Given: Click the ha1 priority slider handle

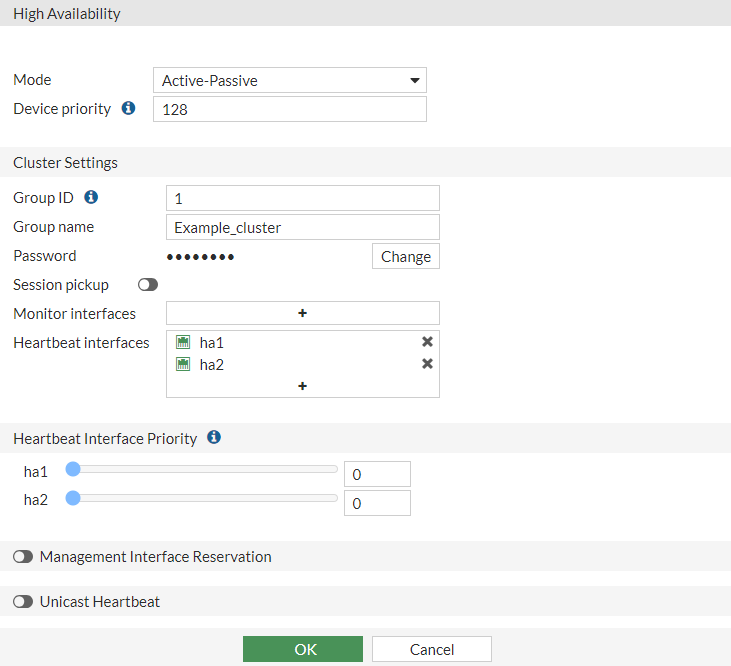Looking at the screenshot, I should [72, 468].
